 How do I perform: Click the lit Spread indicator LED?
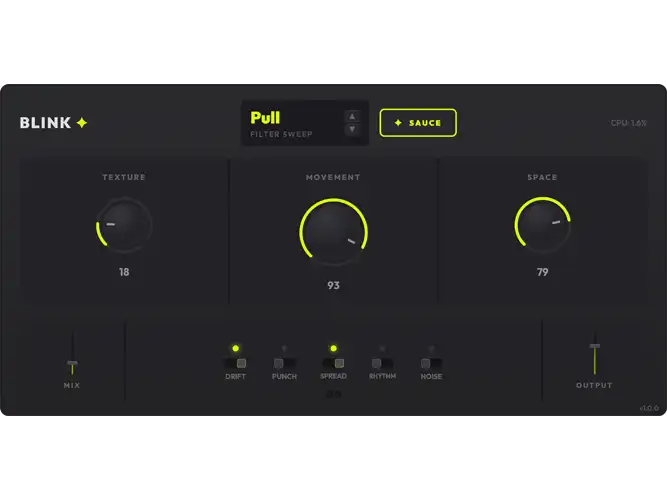334,349
